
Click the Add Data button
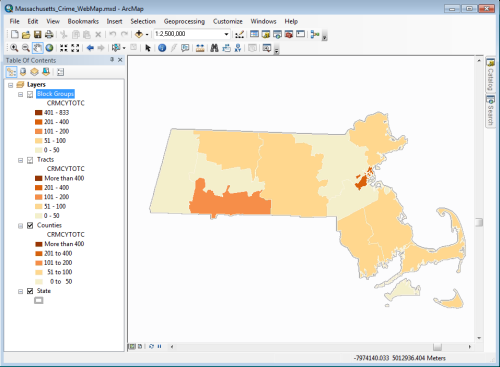139,34
